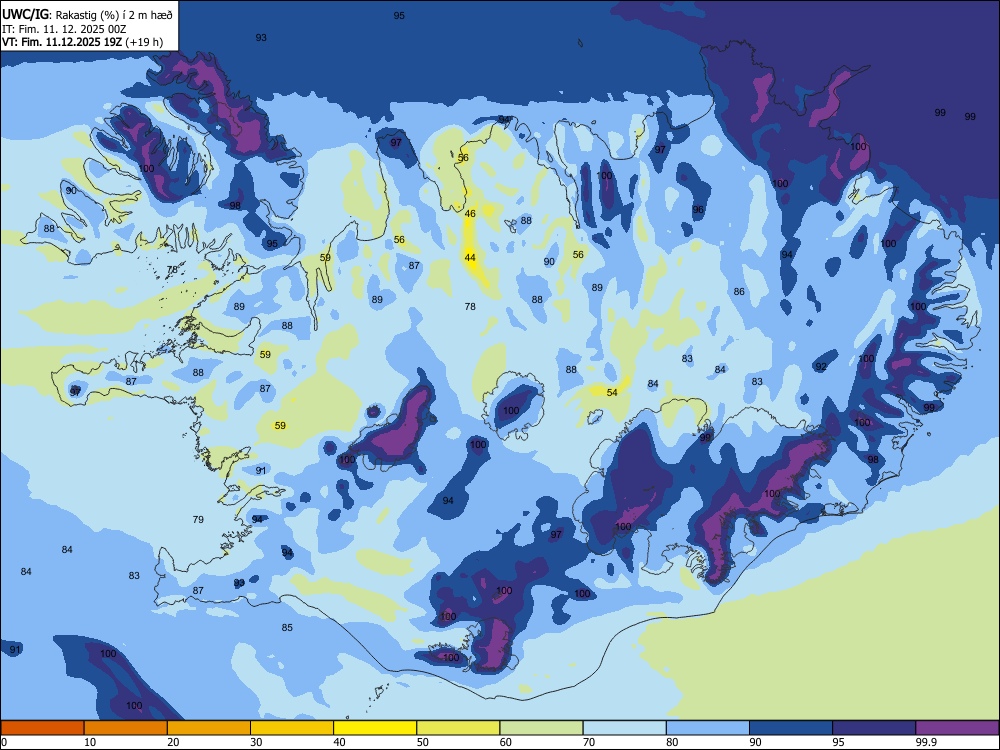
Task: Select the light blue 80–90 legend swatch
Action: coord(707,728)
